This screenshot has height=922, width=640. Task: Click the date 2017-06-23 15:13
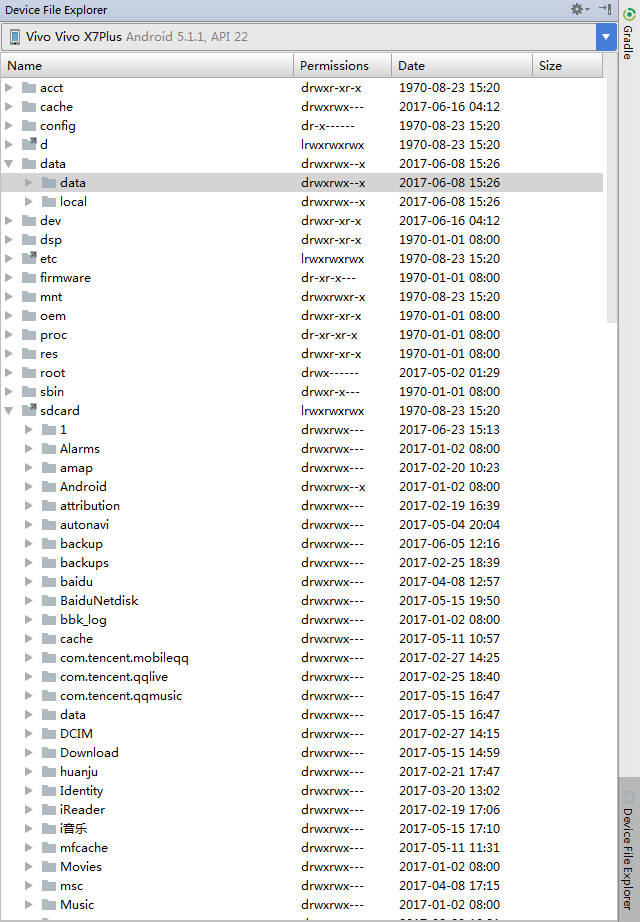tap(449, 430)
